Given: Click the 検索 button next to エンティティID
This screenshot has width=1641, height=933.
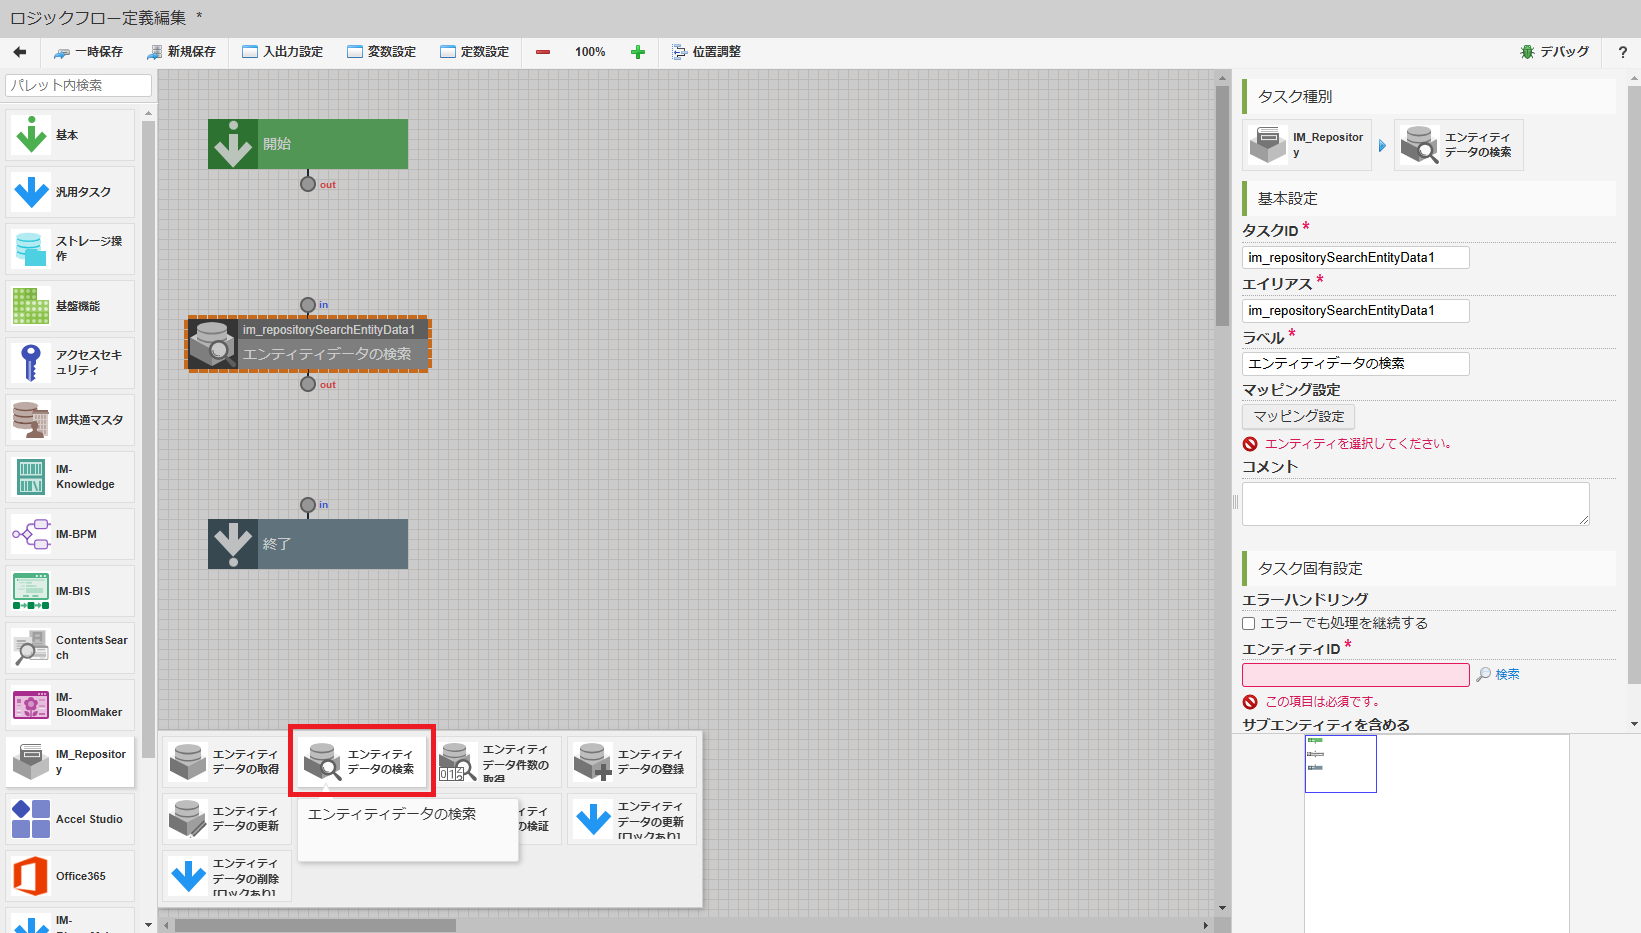Looking at the screenshot, I should (1497, 674).
